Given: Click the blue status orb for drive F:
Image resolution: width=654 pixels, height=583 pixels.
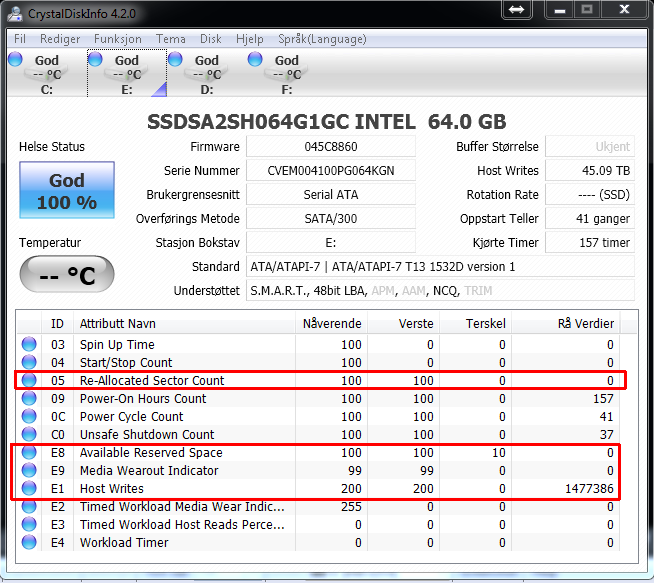Looking at the screenshot, I should [x=255, y=59].
